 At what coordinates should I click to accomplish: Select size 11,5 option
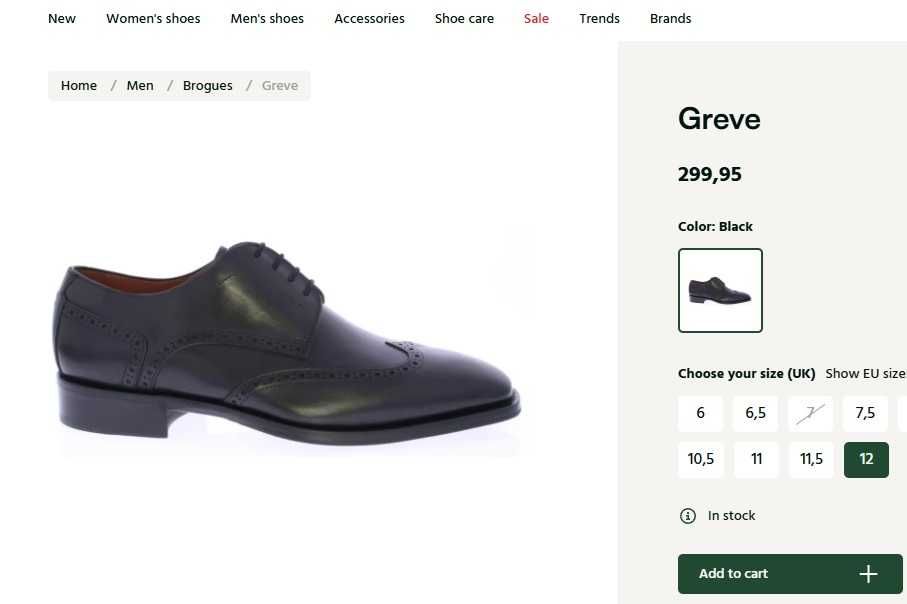[811, 460]
